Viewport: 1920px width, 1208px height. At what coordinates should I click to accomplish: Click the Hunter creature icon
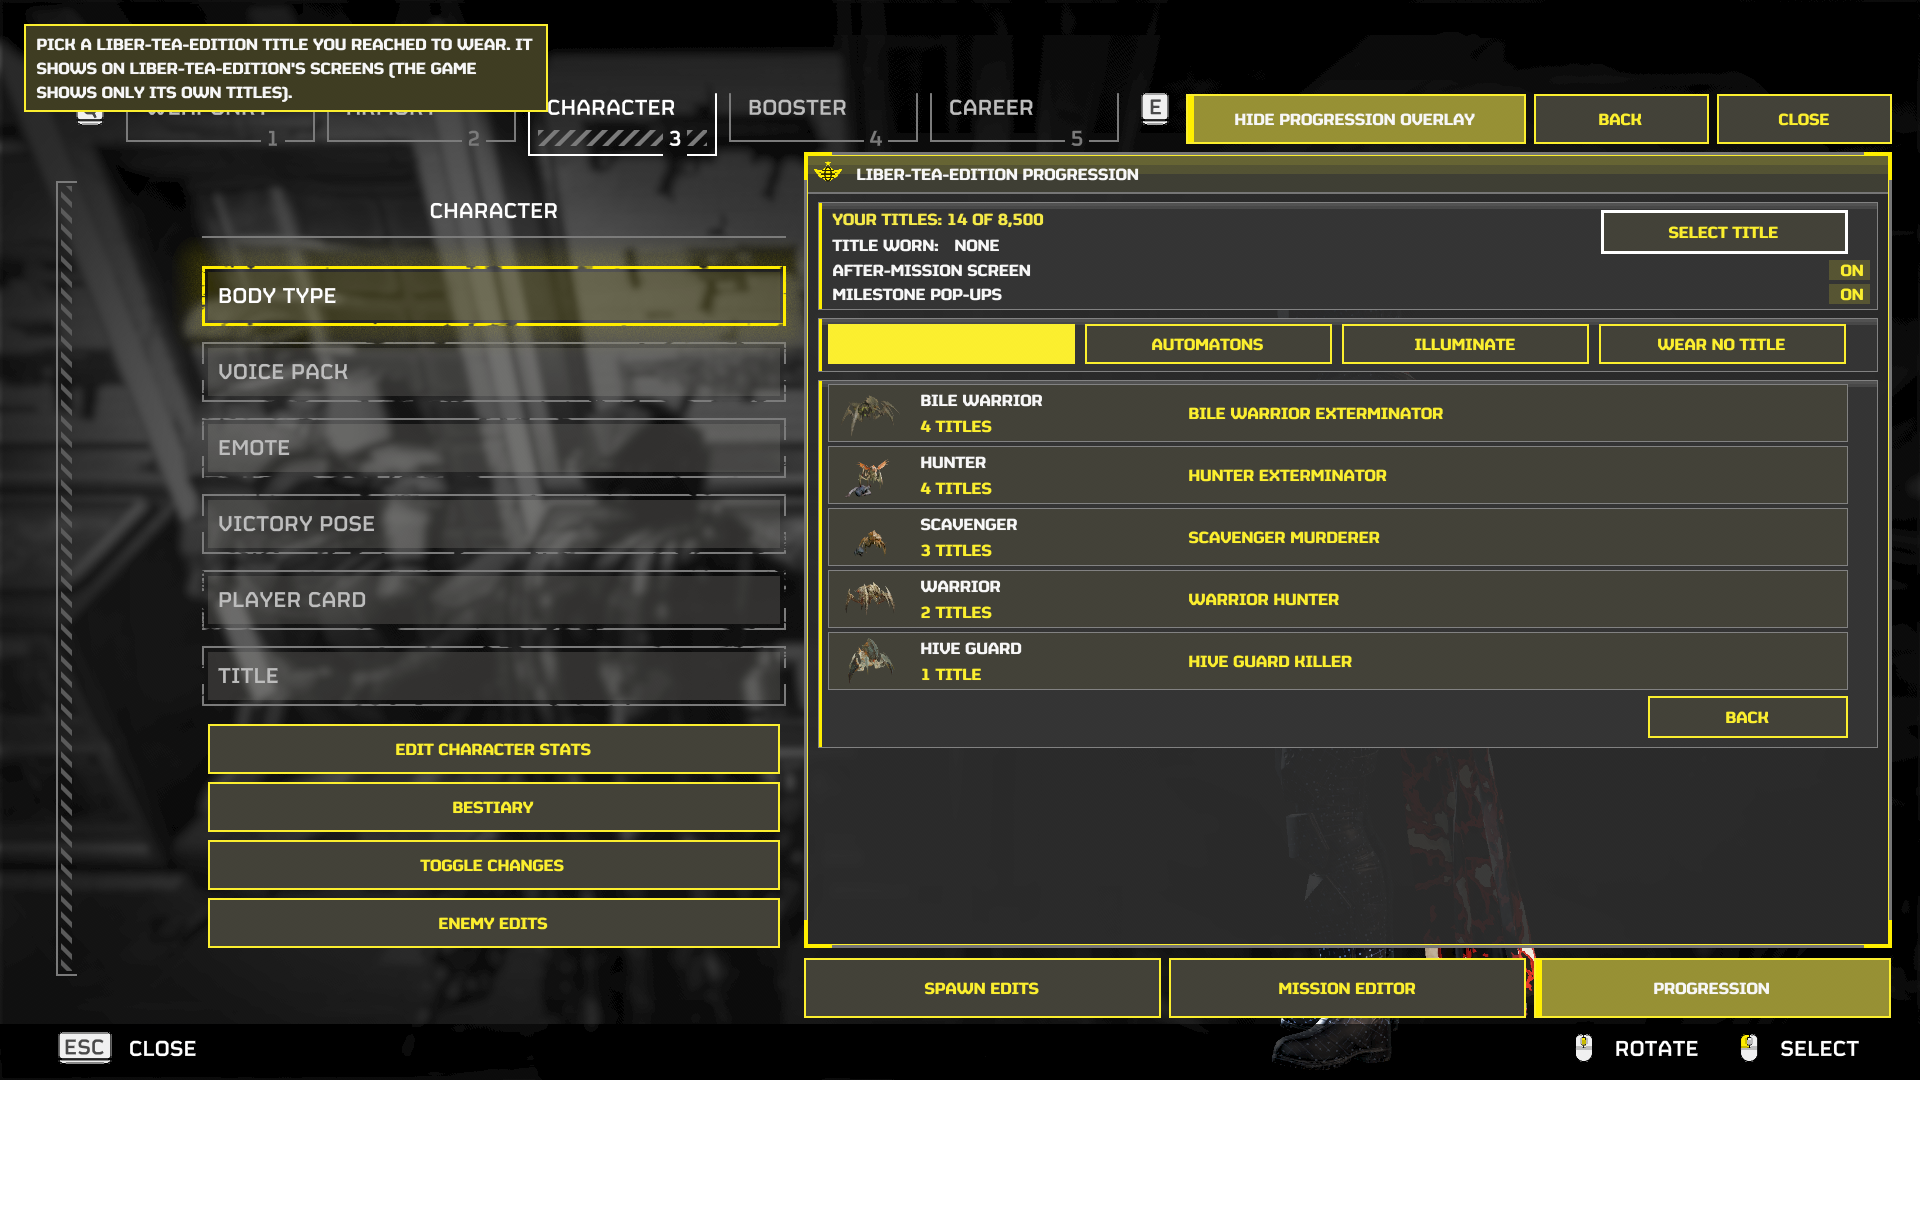pyautogui.click(x=869, y=476)
